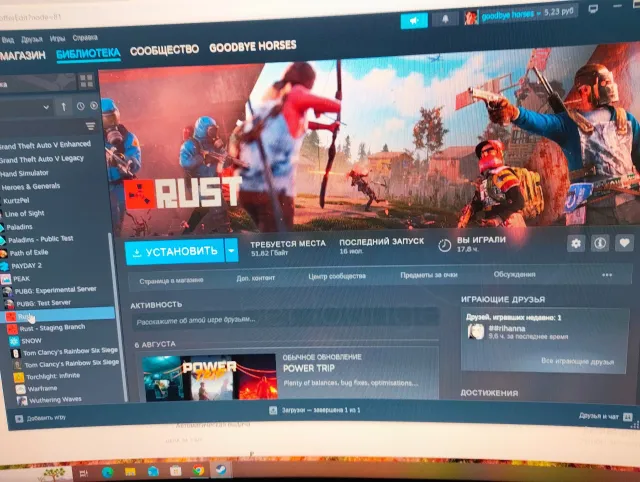Open the Друзья menu
This screenshot has width=640, height=482.
click(31, 39)
